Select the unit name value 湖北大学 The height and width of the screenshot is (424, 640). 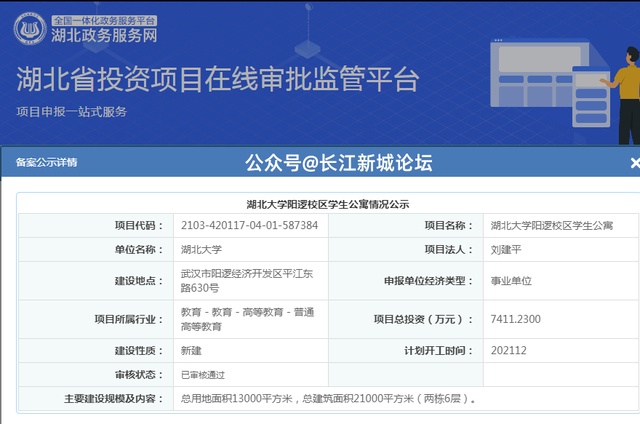201,249
